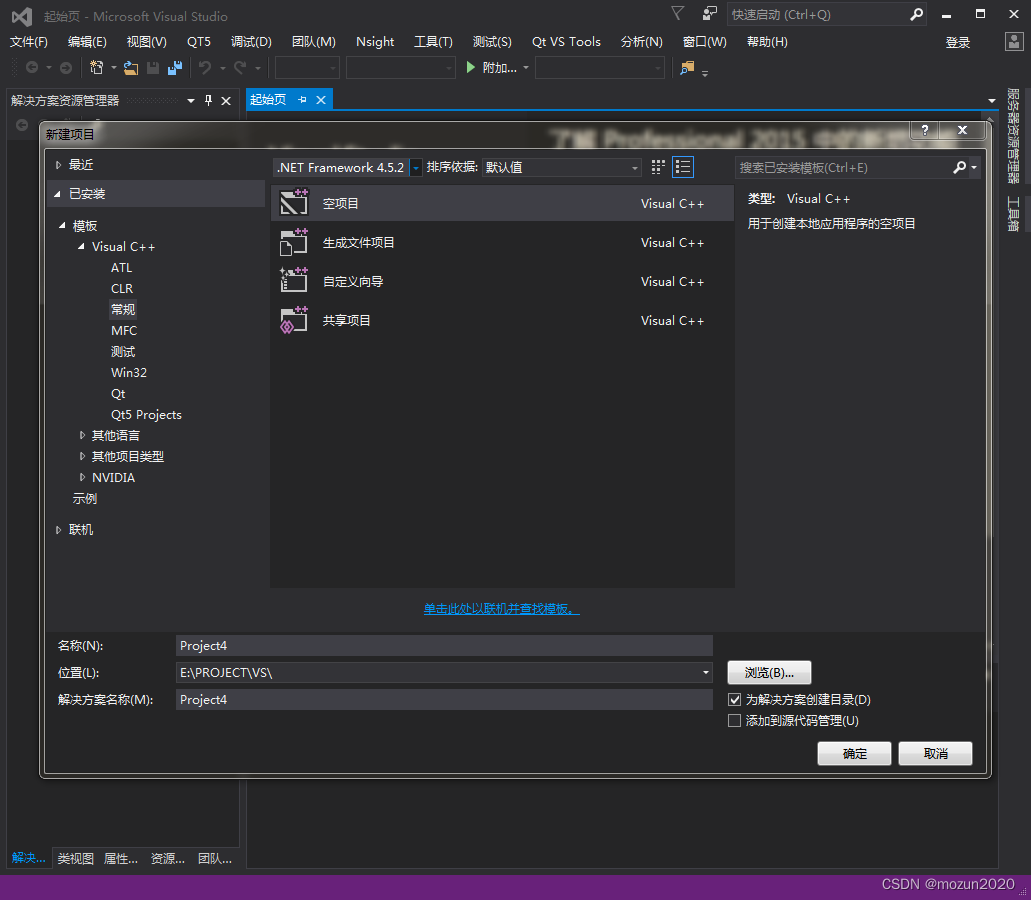Switch template list to medium icons view
This screenshot has width=1031, height=900.
(683, 167)
